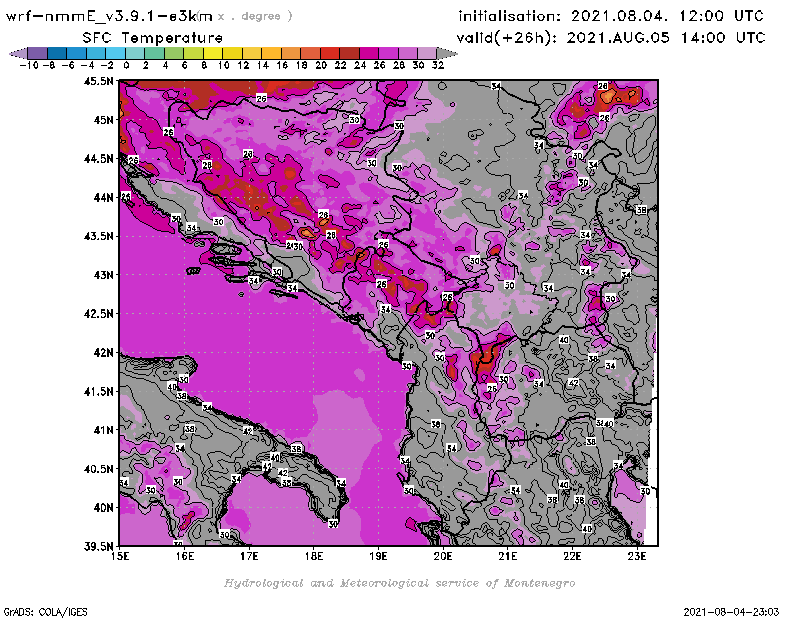Click the 20E longitude label
The image size is (800, 618).
point(443,556)
